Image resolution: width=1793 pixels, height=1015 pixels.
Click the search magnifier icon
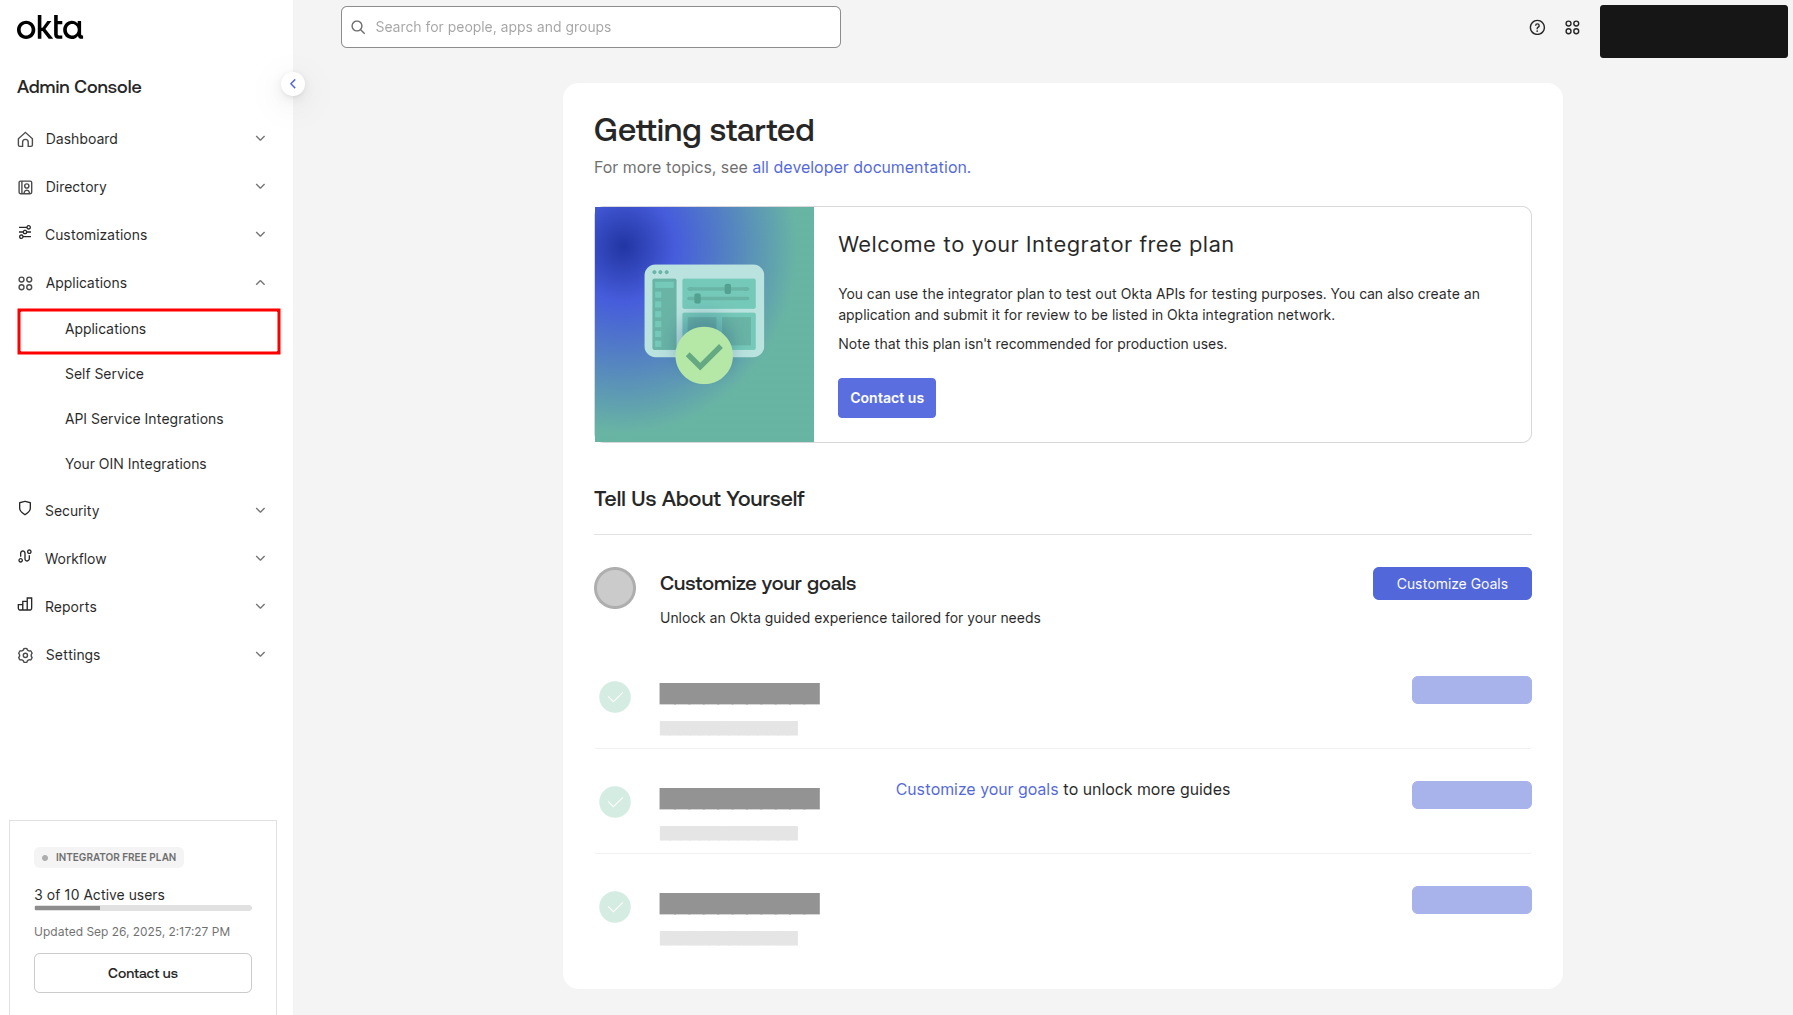tap(358, 27)
